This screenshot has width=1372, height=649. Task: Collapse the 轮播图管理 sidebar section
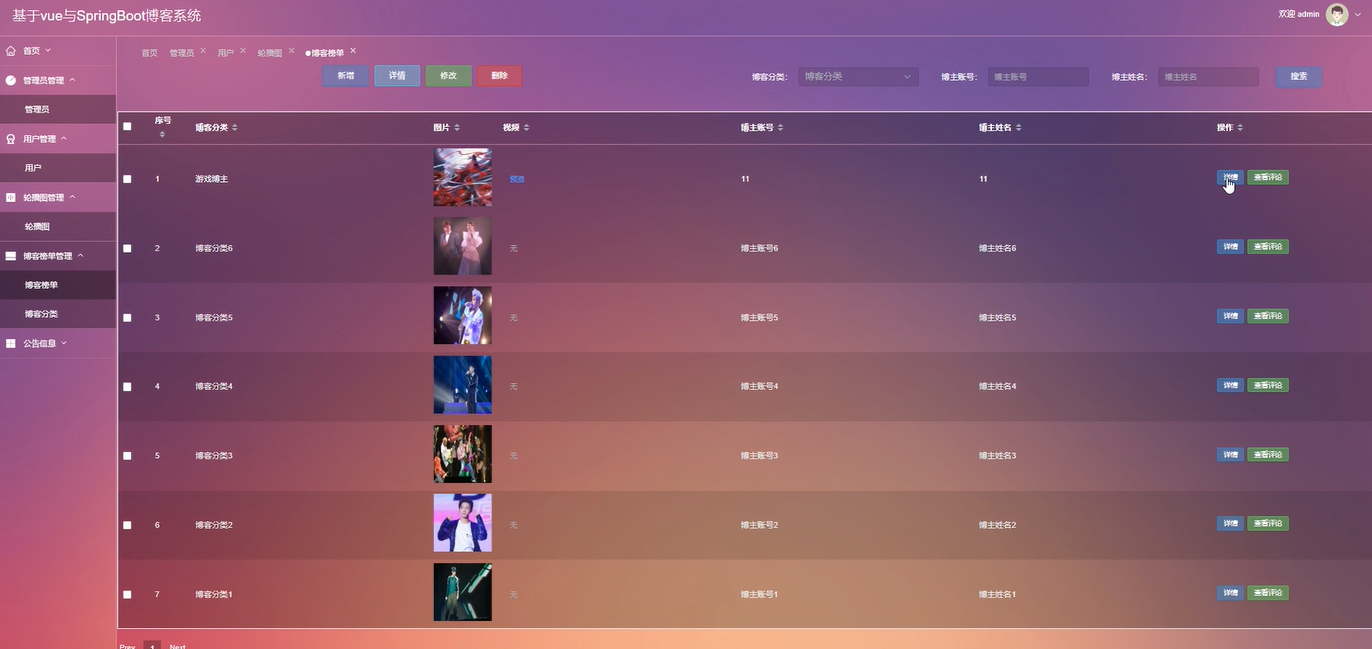58,197
